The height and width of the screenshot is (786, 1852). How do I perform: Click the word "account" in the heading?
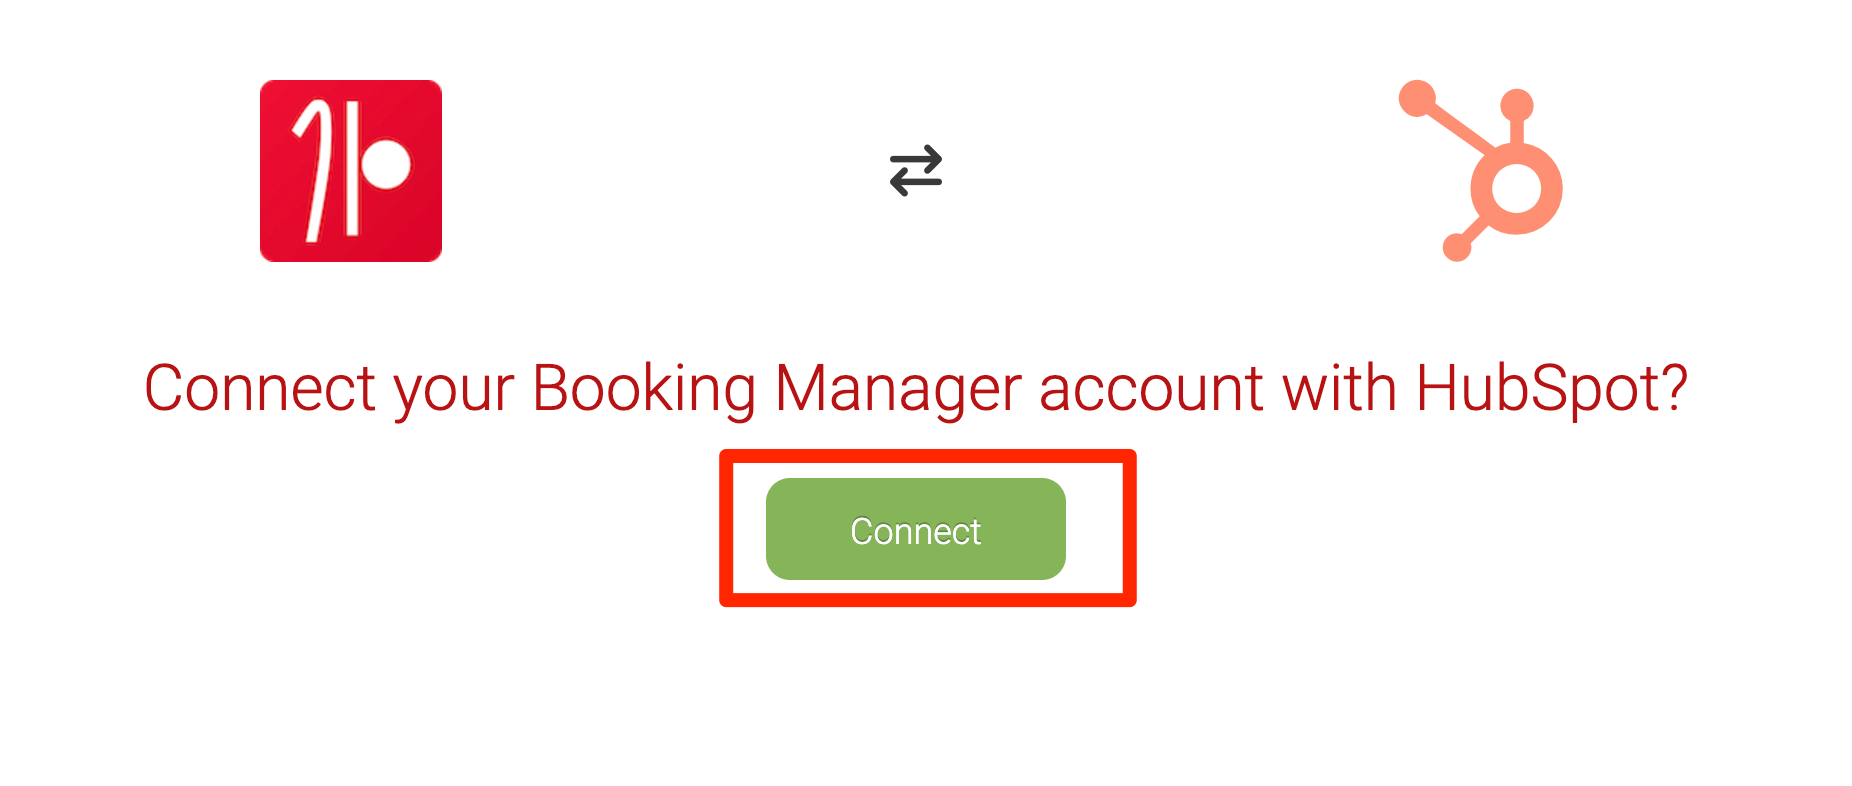[x=1152, y=388]
